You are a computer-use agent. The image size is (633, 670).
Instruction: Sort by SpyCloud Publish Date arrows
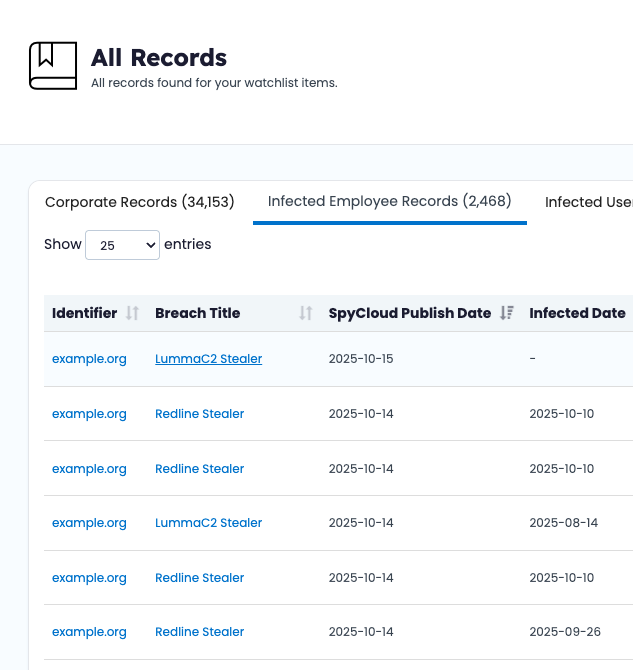[507, 313]
